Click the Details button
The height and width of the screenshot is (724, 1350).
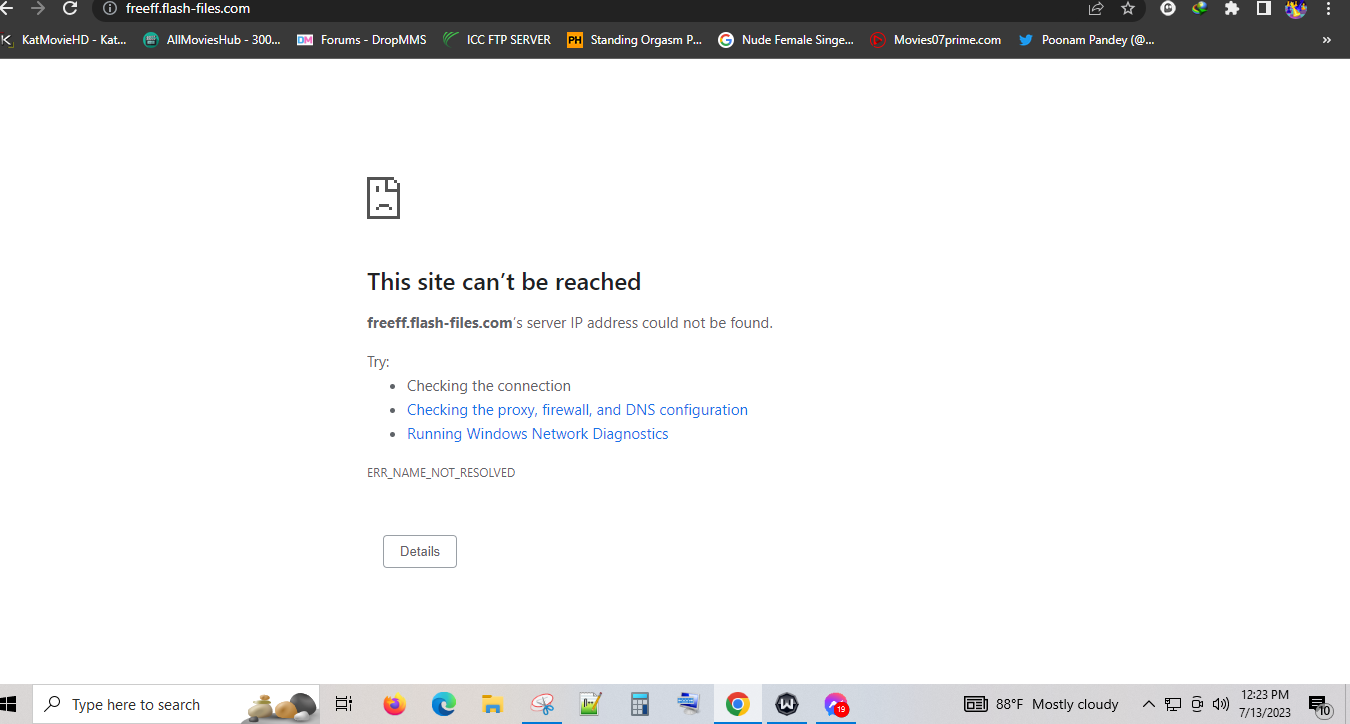420,551
